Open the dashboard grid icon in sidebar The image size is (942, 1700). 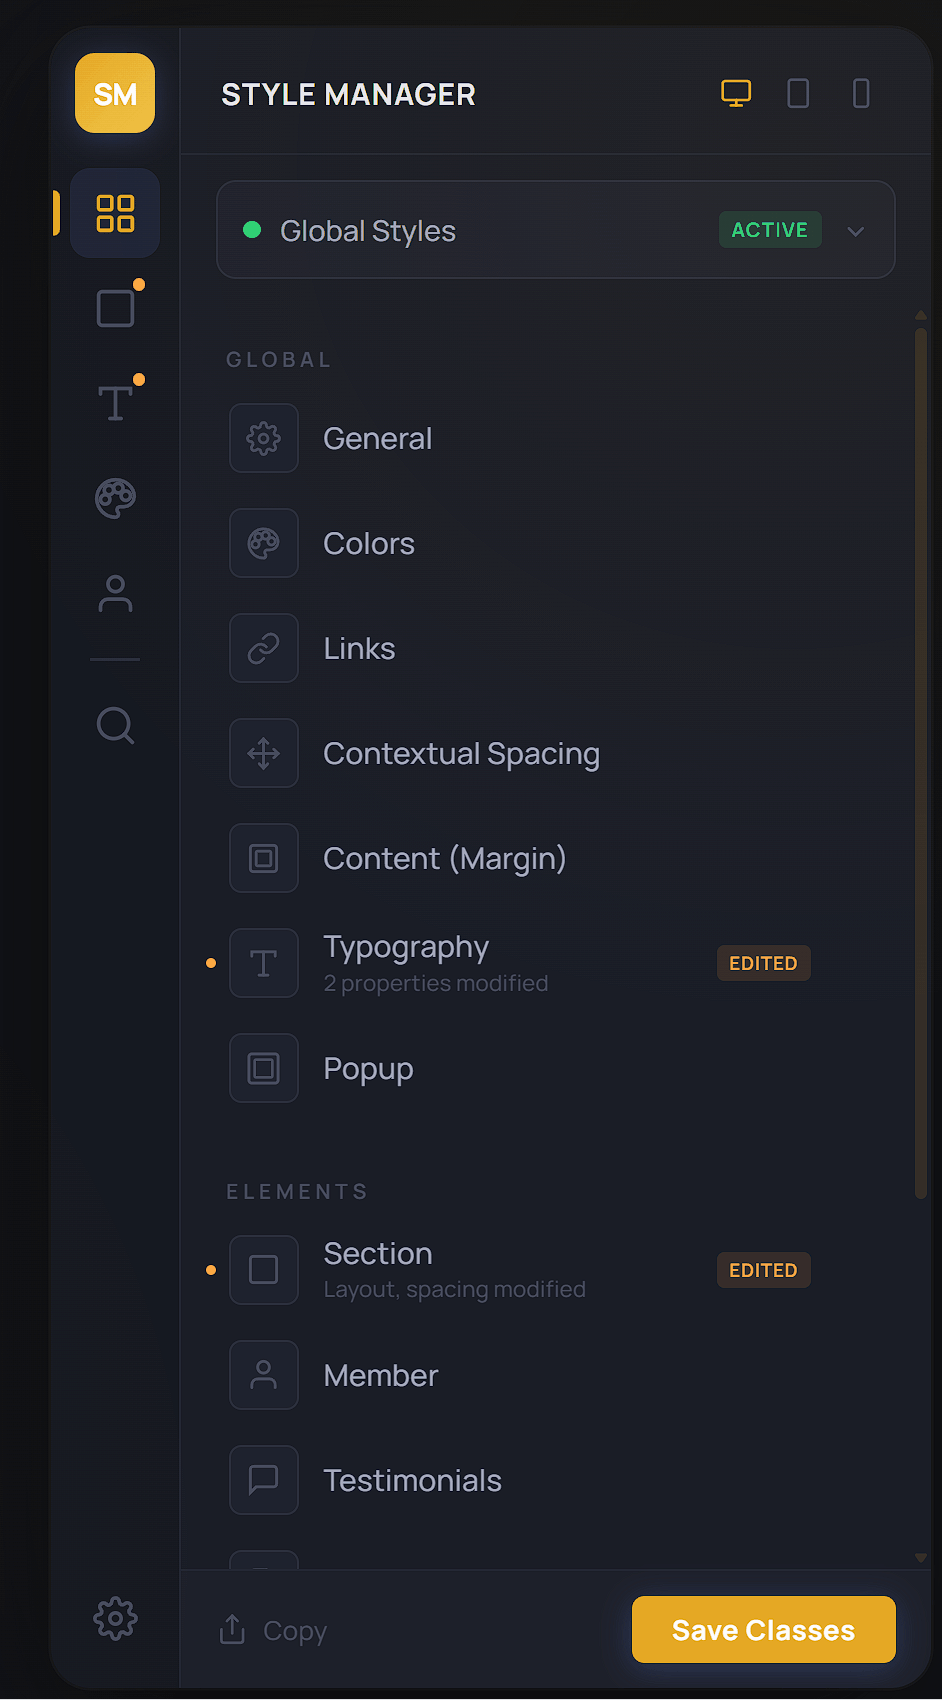click(115, 213)
